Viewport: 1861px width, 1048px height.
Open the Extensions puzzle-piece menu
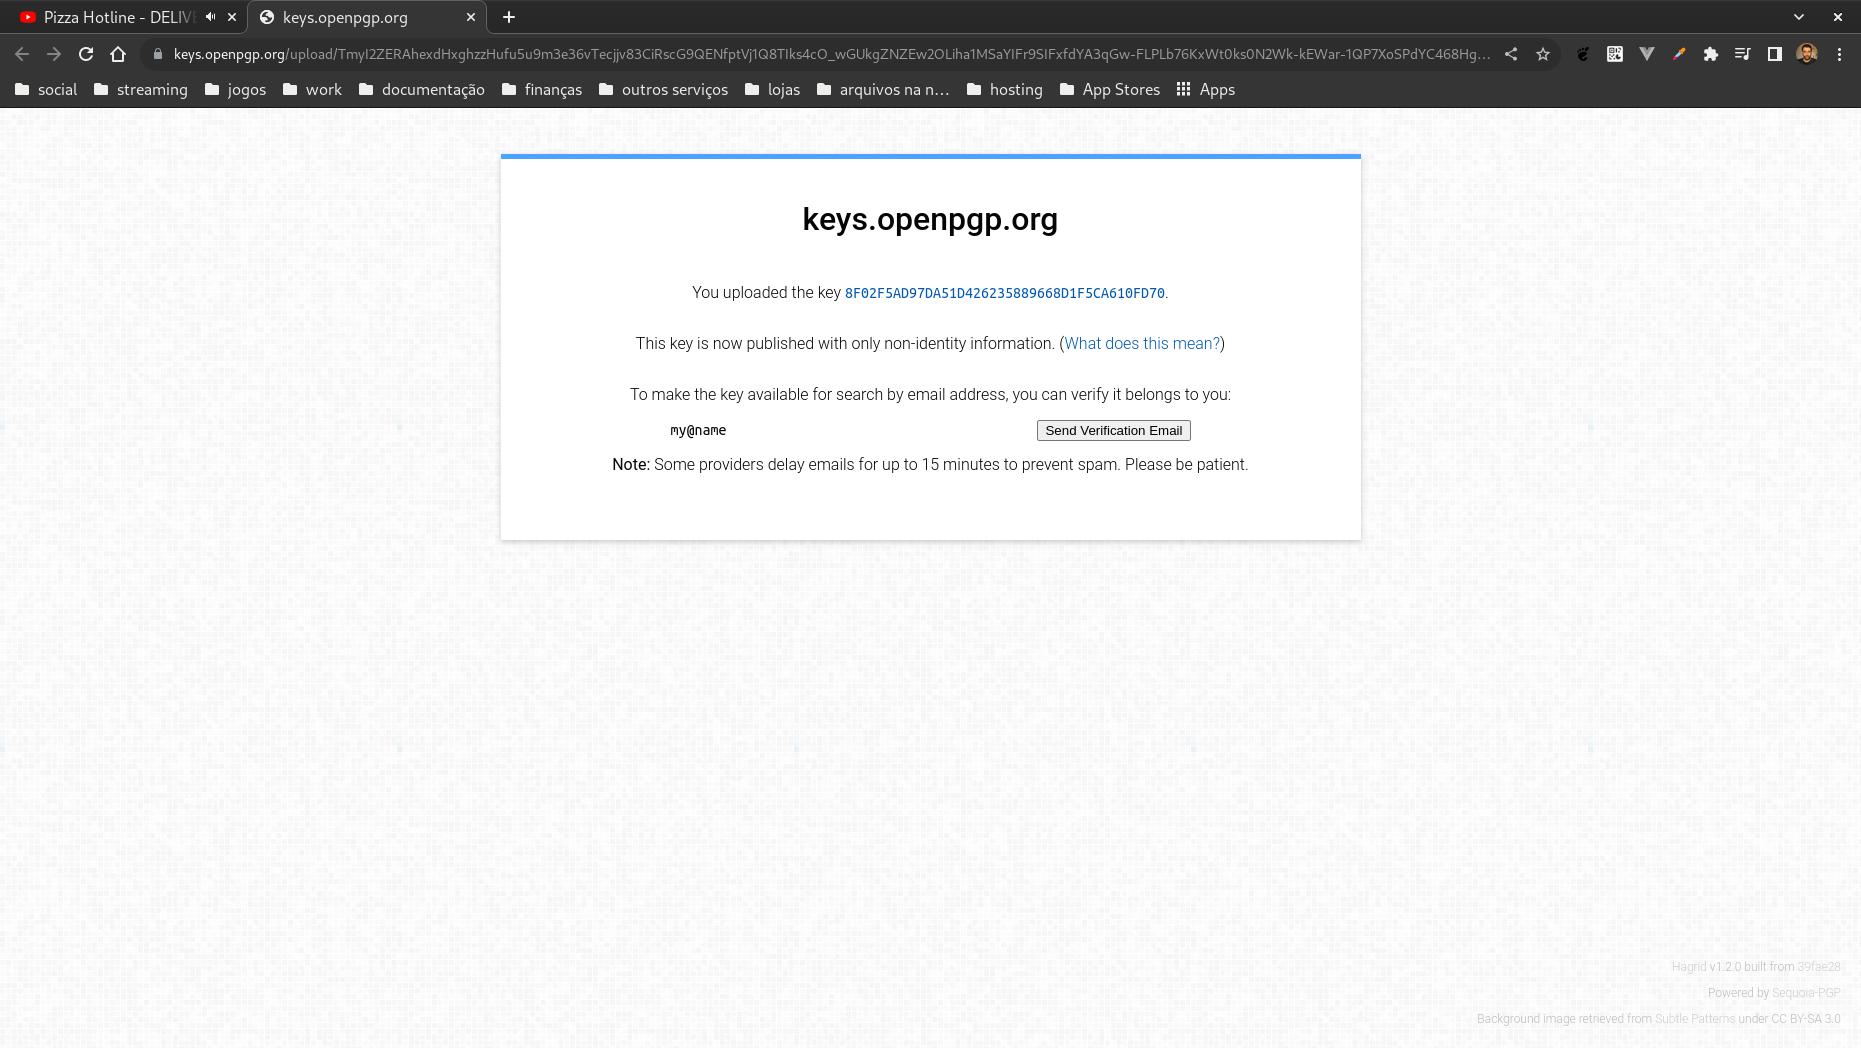(x=1711, y=54)
